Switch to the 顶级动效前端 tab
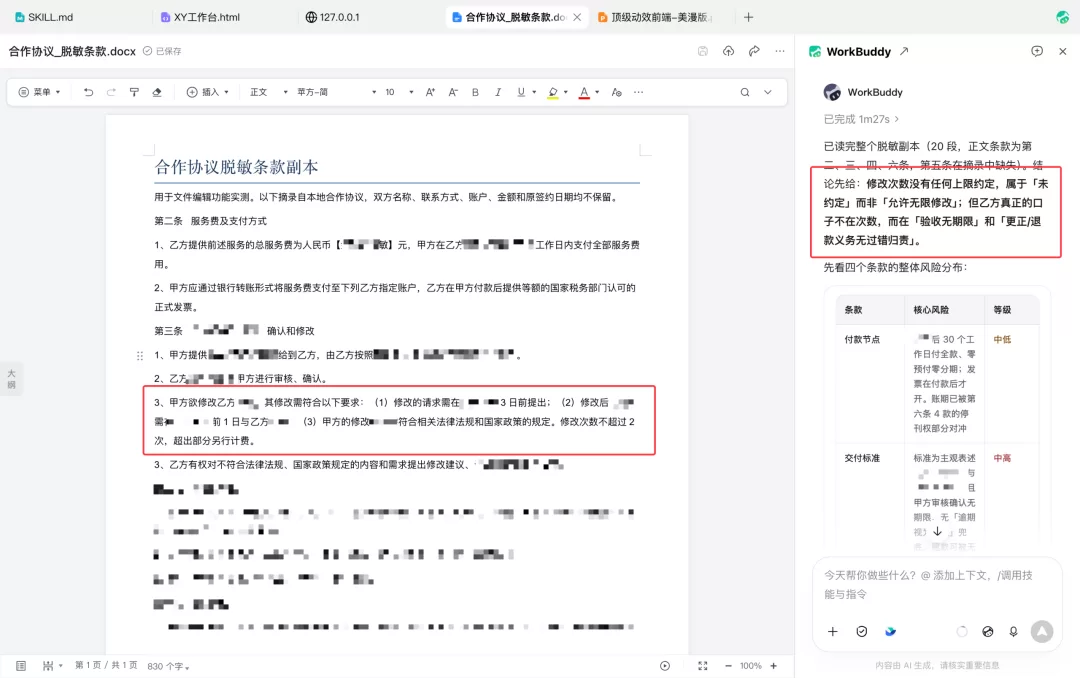The image size is (1080, 678). point(655,17)
